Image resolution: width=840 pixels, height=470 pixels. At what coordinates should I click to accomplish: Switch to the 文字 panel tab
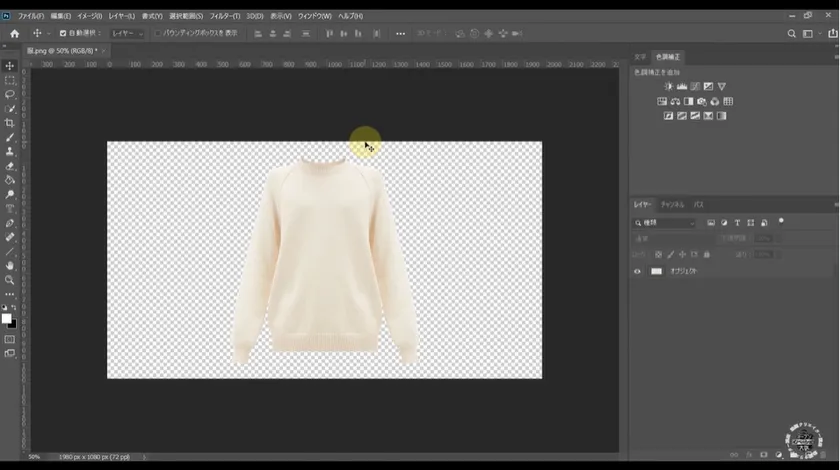(640, 57)
